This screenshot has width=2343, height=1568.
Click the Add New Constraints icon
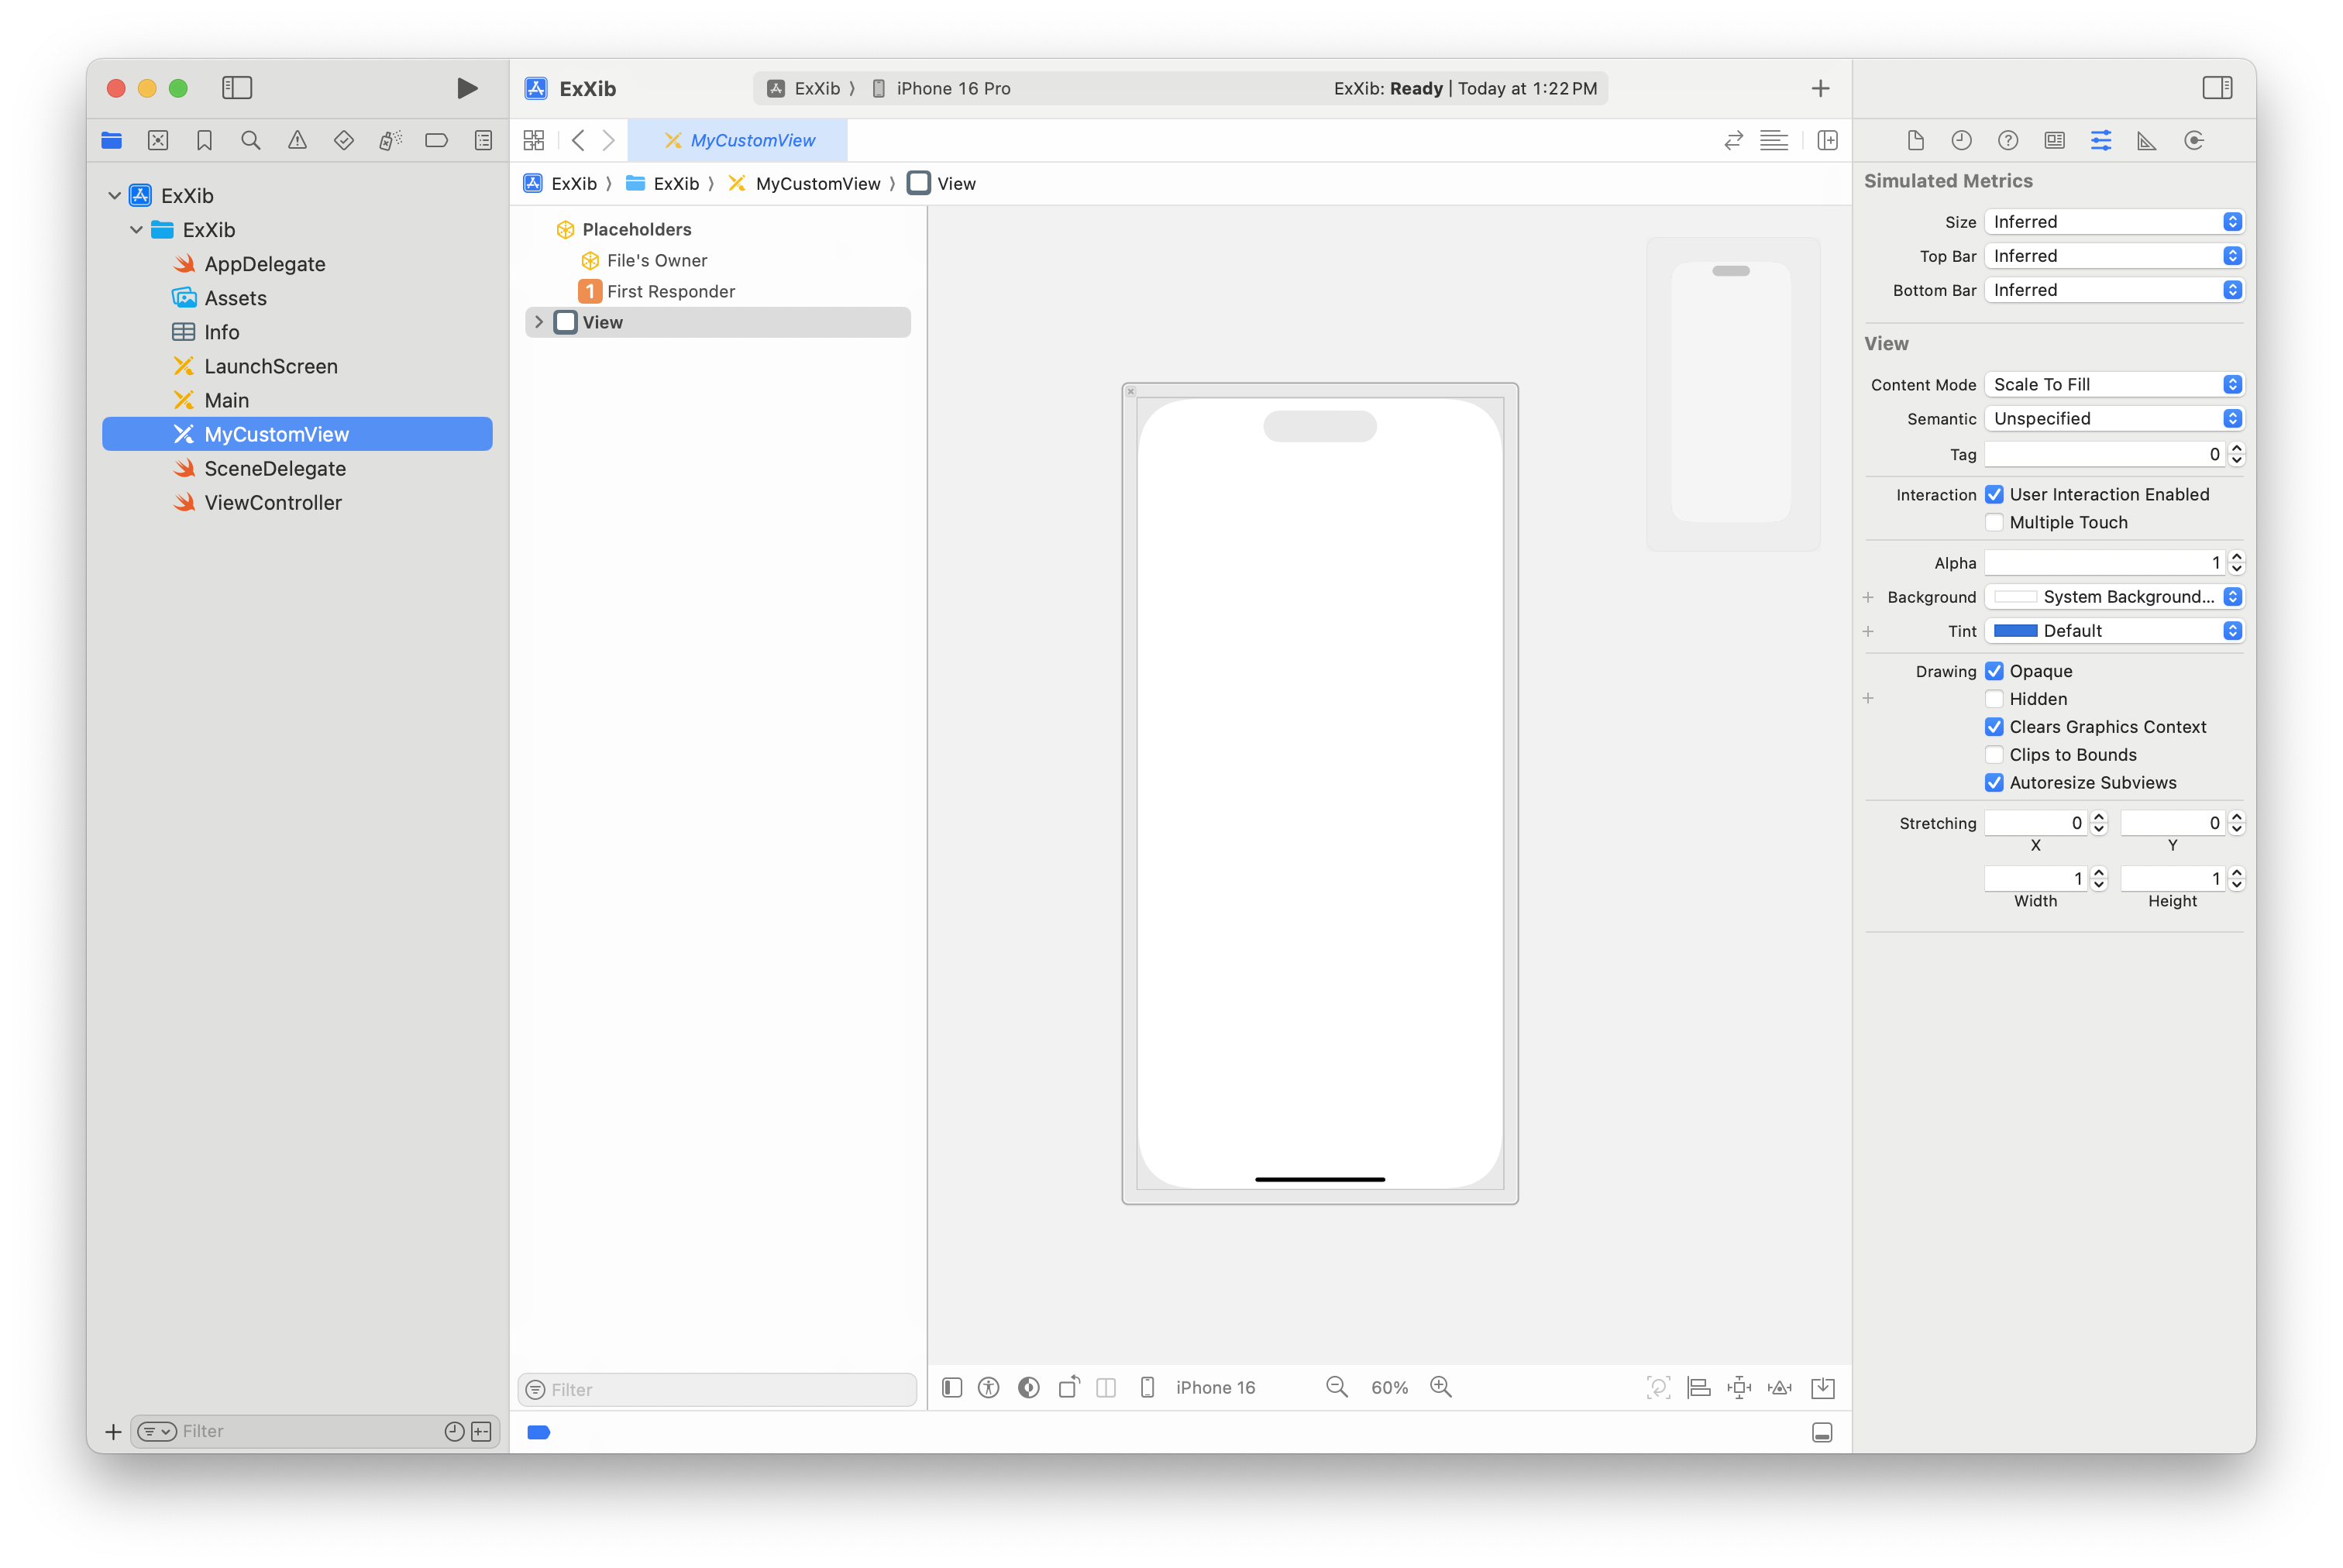pos(1739,1387)
